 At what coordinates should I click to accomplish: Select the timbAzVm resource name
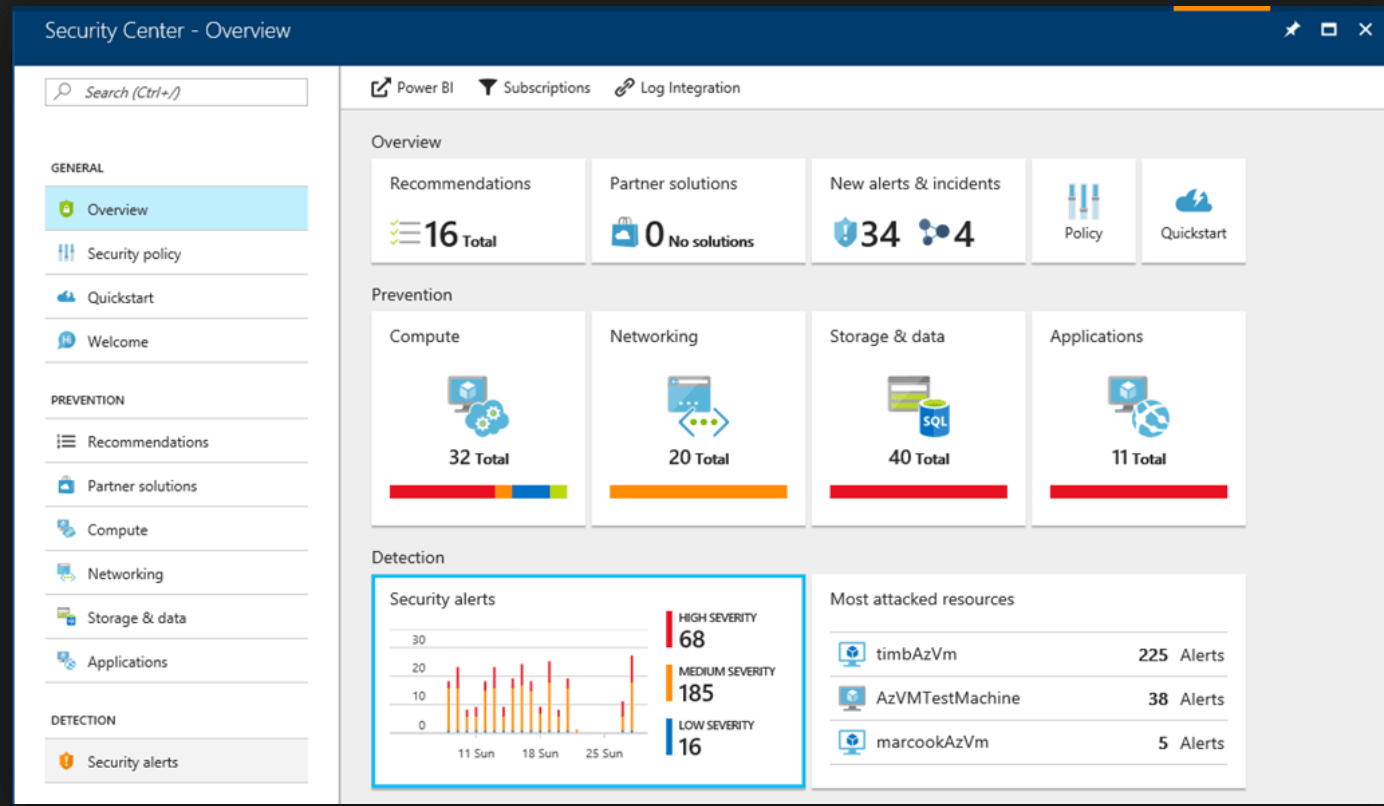tap(917, 654)
